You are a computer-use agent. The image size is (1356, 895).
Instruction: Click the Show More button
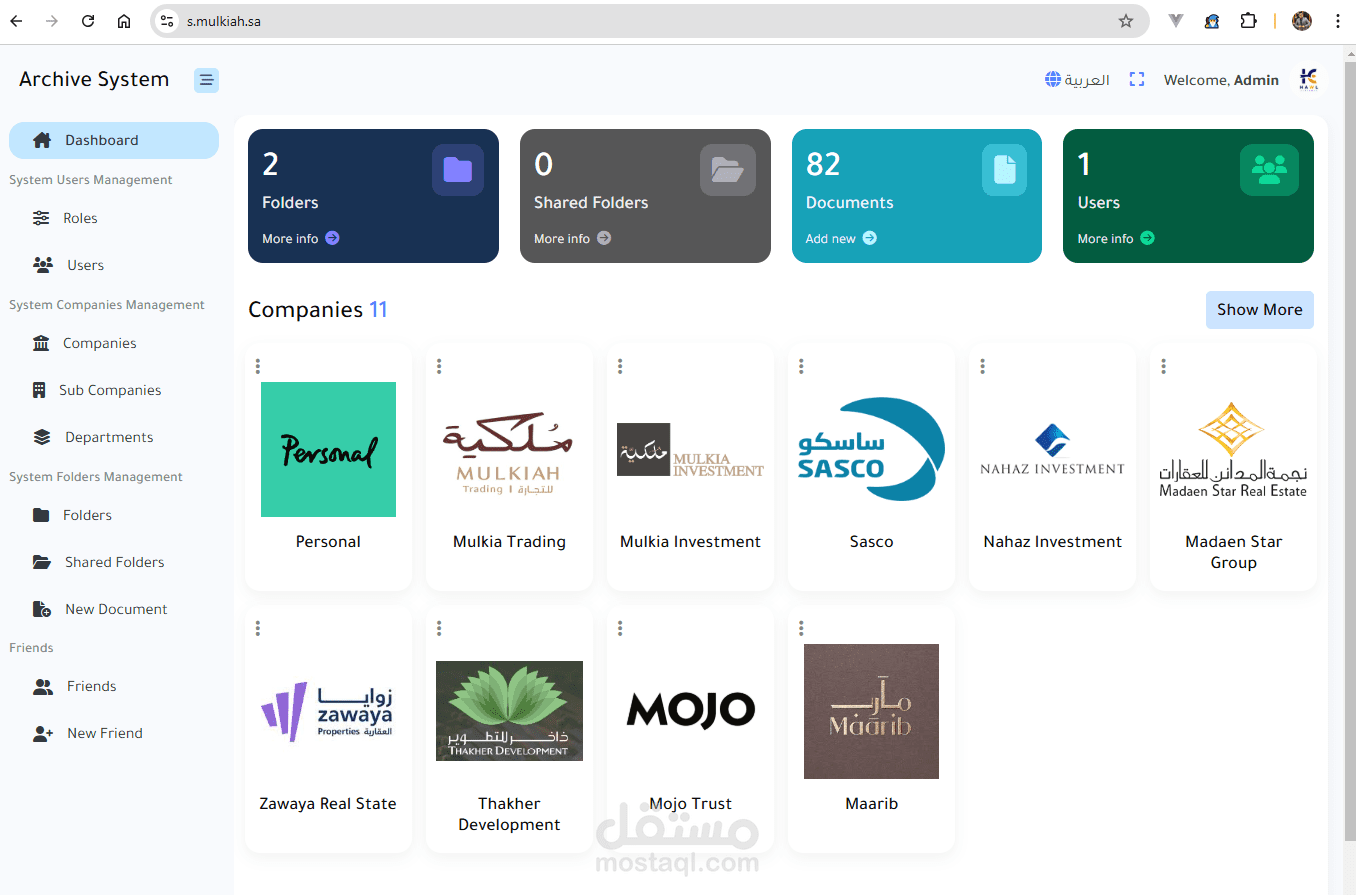click(x=1259, y=310)
